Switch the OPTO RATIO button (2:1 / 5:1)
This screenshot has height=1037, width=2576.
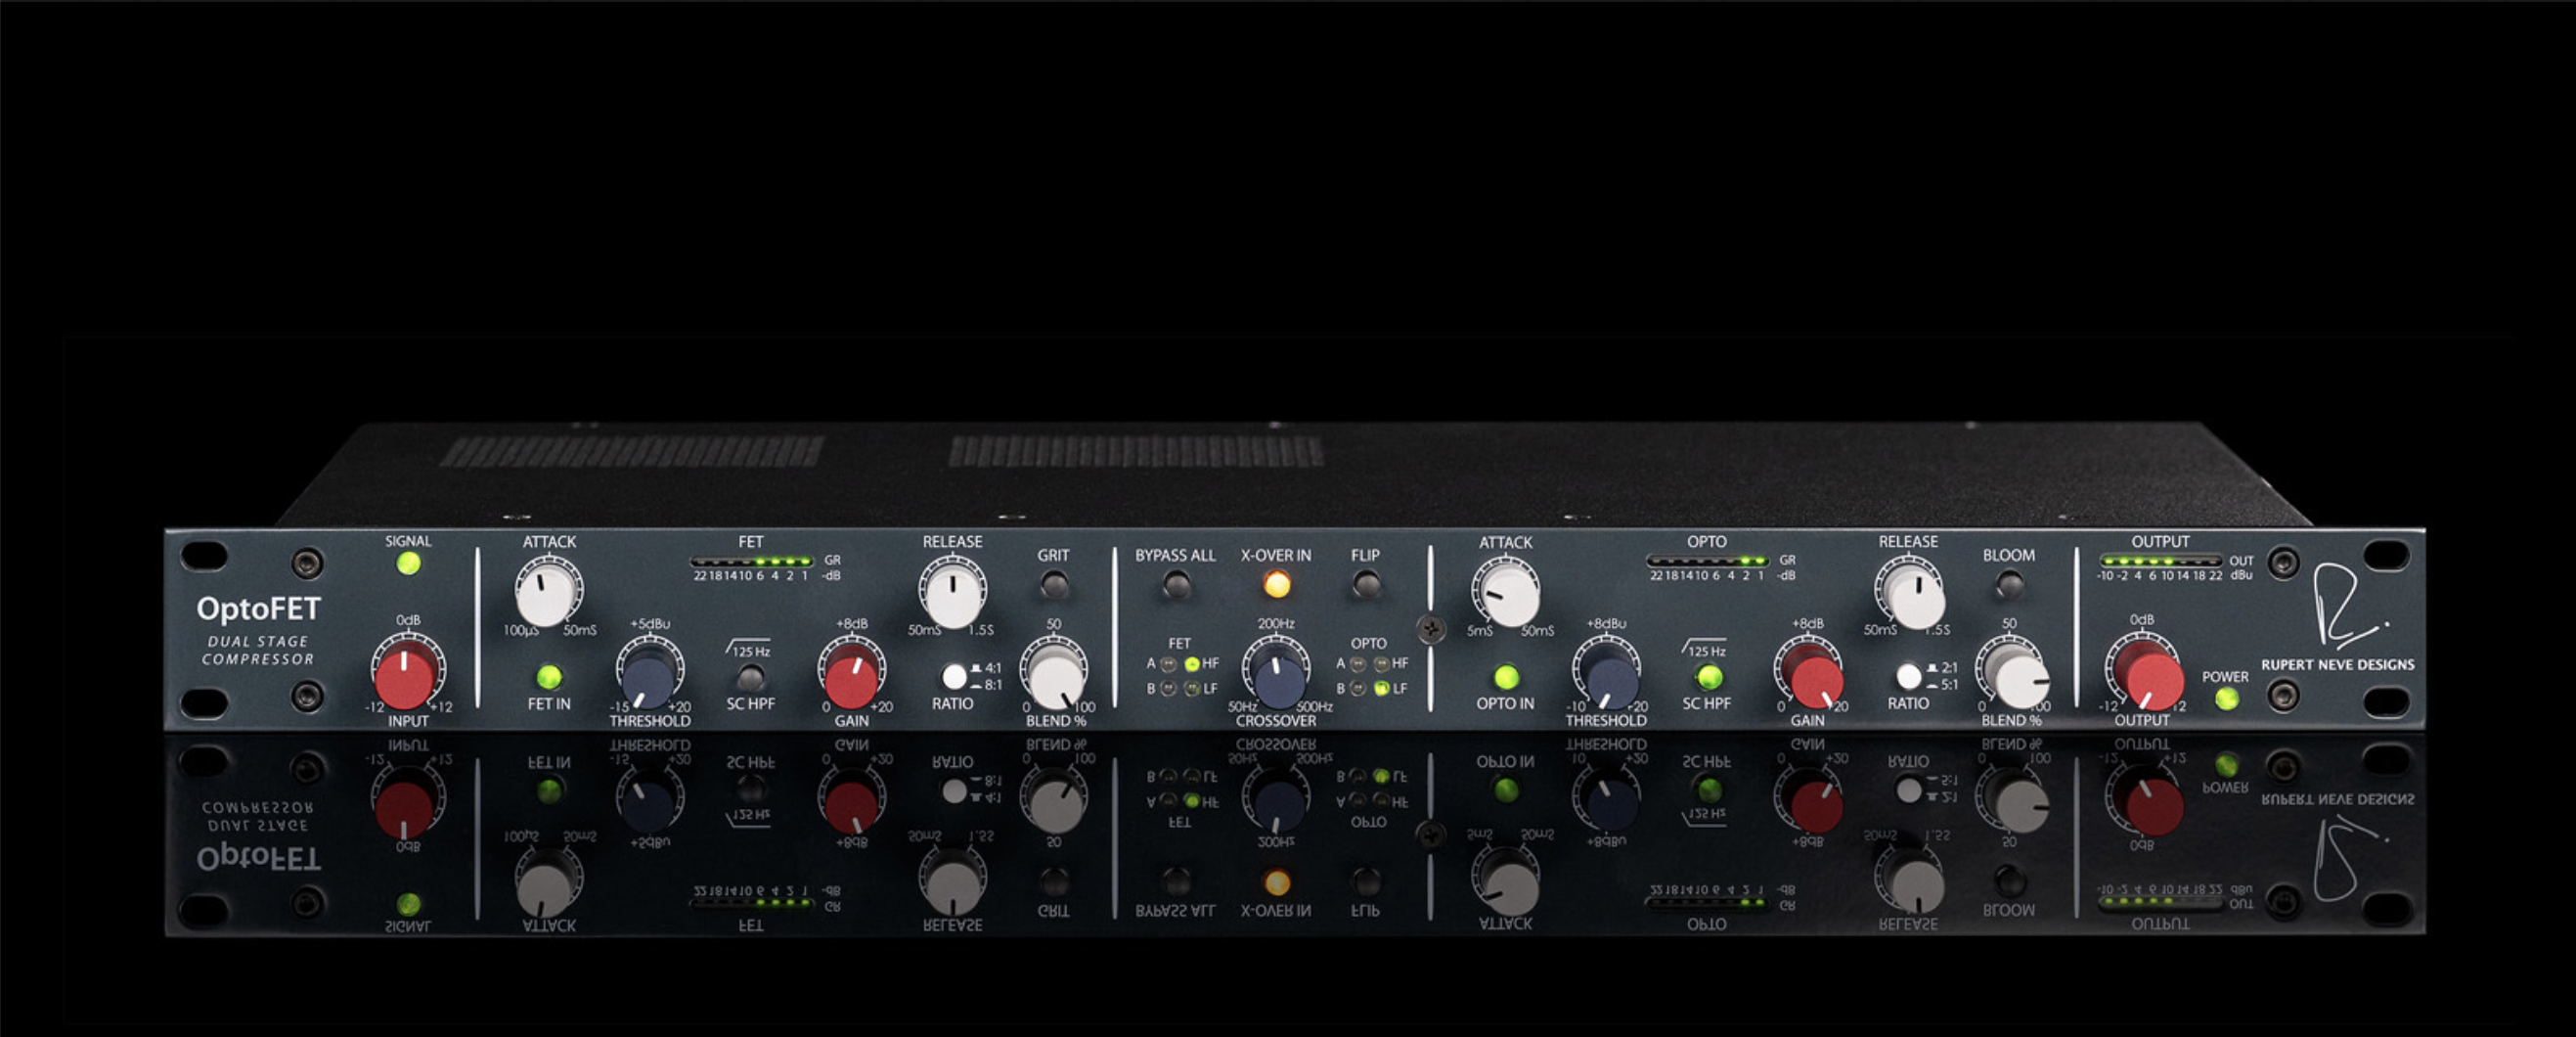[x=1909, y=677]
